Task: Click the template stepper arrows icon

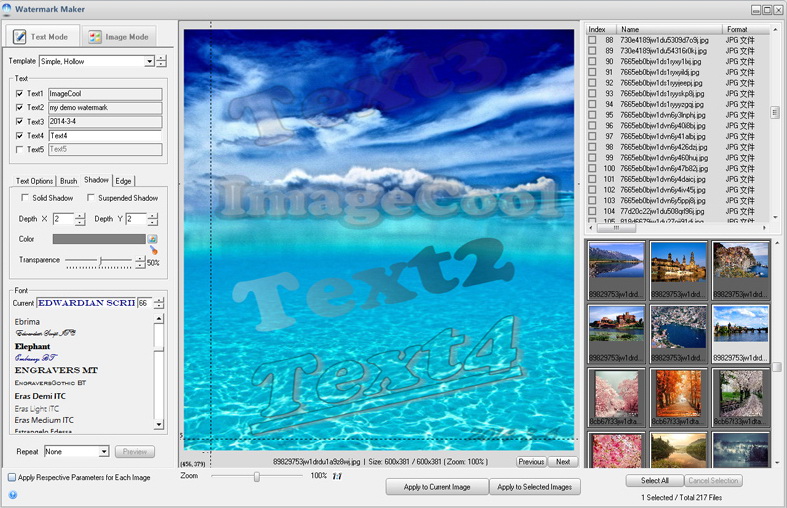Action: click(161, 61)
